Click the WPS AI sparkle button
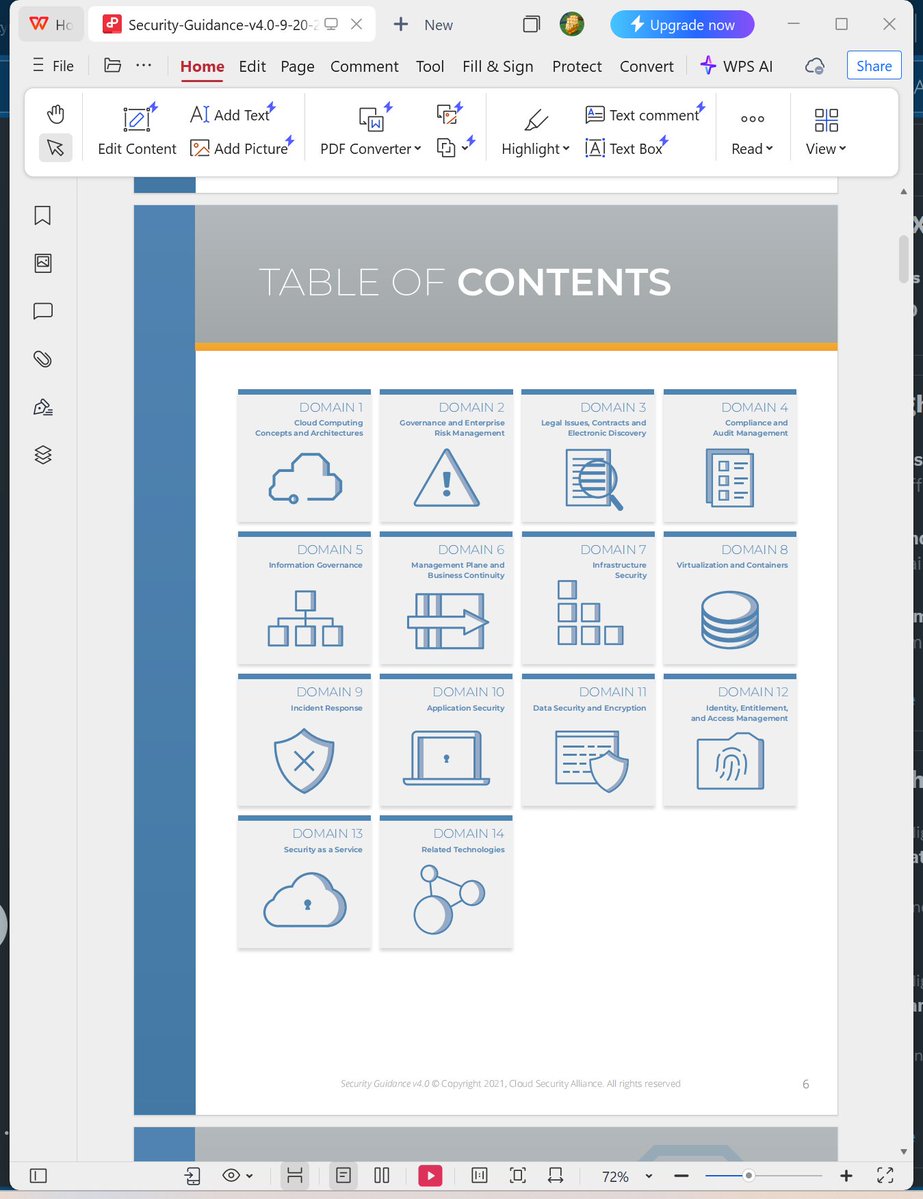The width and height of the screenshot is (923, 1199). point(736,66)
